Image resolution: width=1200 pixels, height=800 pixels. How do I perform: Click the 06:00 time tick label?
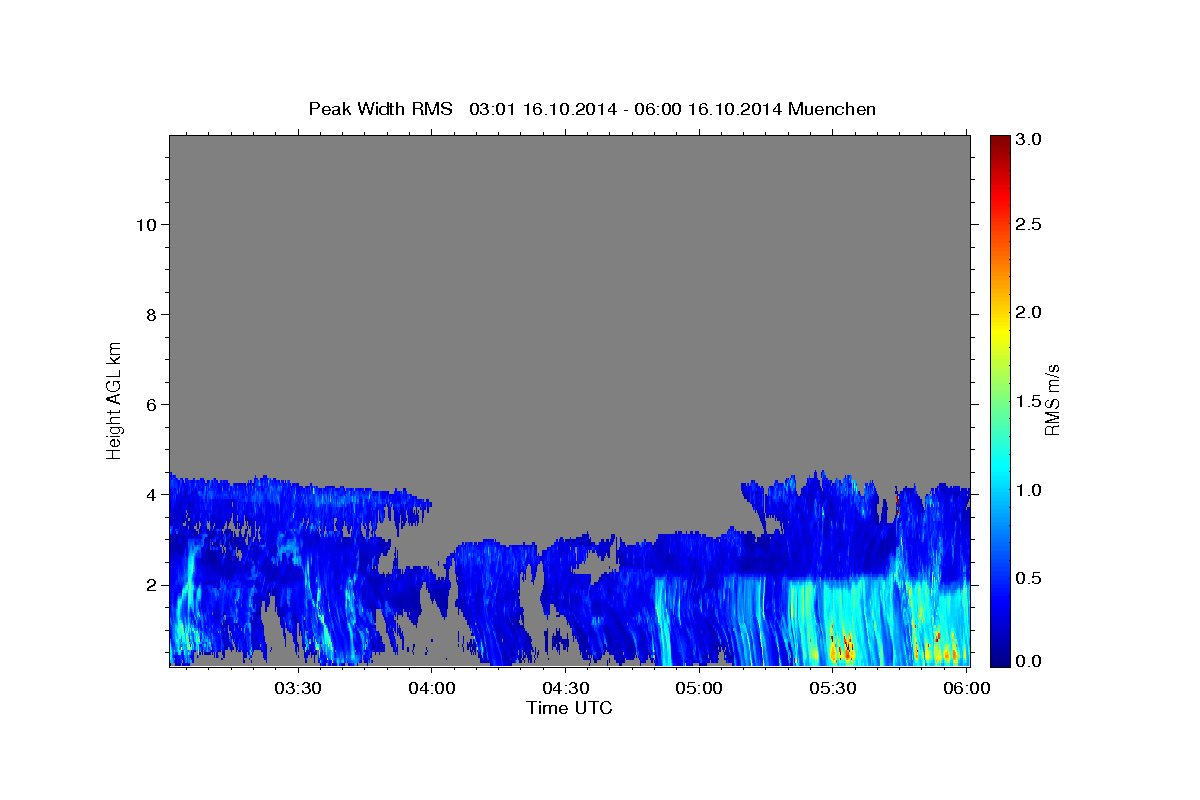[x=967, y=688]
